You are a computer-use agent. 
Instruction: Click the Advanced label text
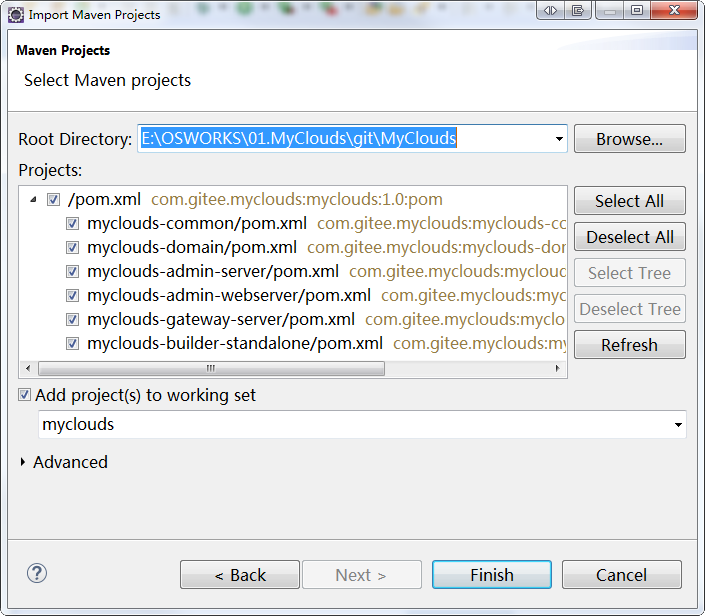tap(71, 462)
